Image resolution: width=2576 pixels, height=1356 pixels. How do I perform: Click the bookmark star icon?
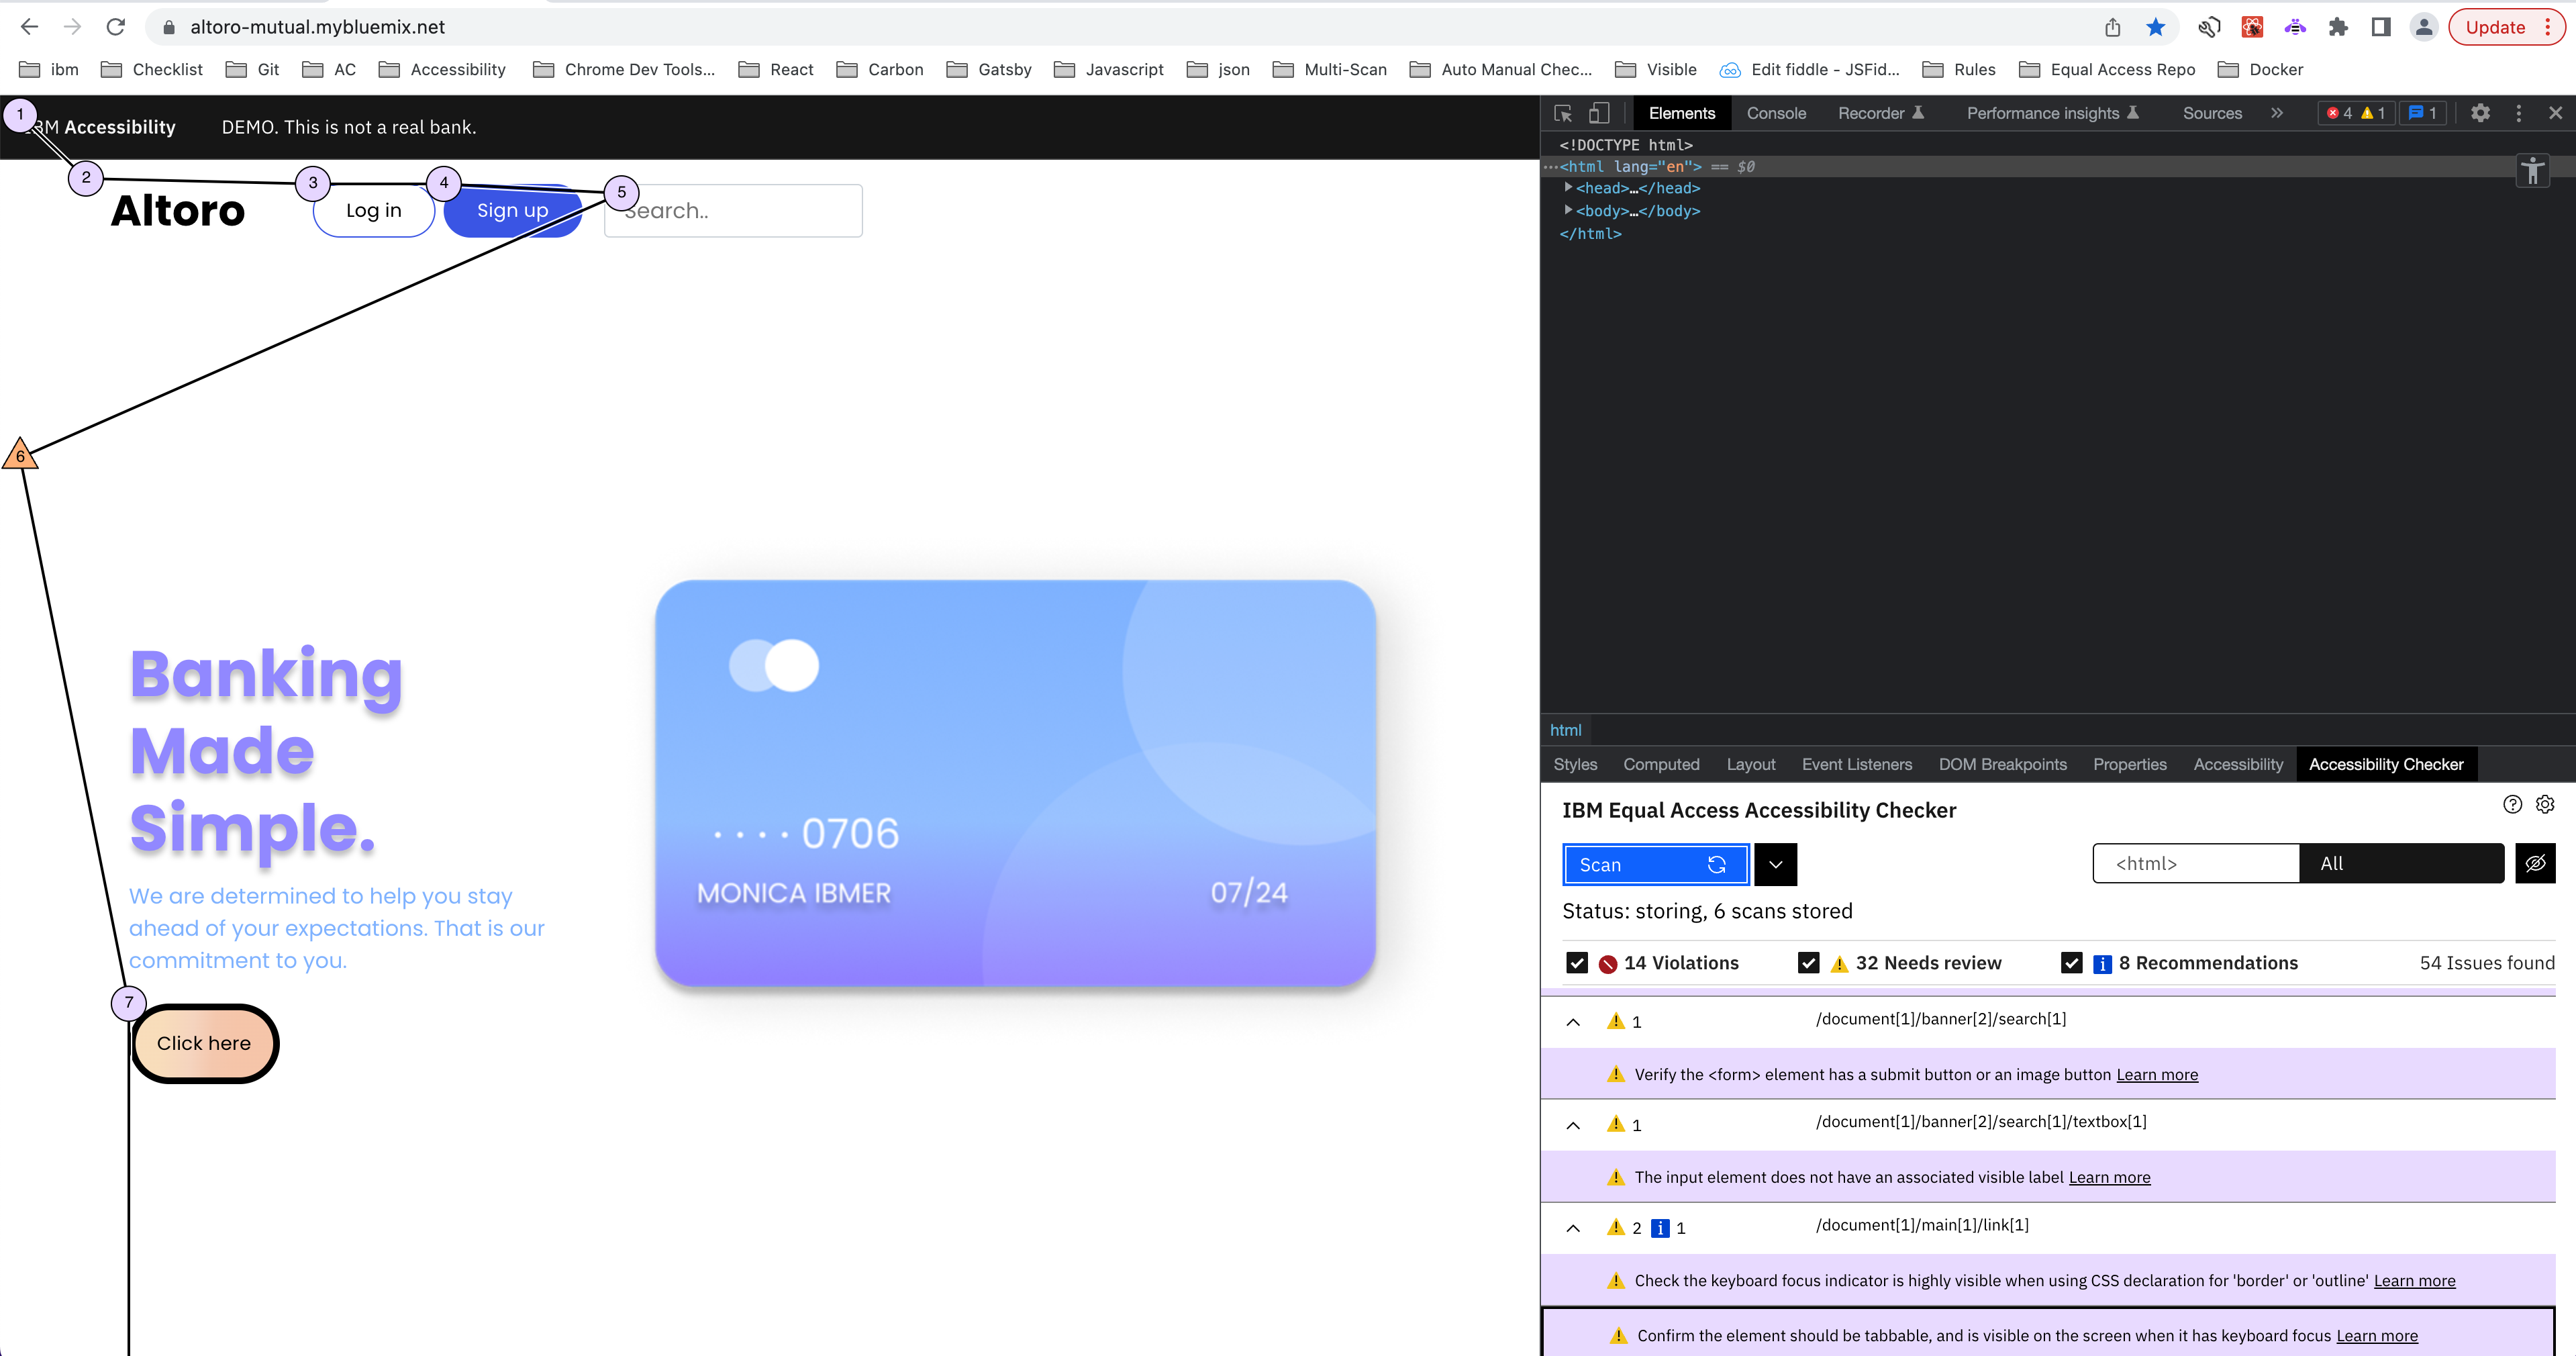click(x=2156, y=27)
